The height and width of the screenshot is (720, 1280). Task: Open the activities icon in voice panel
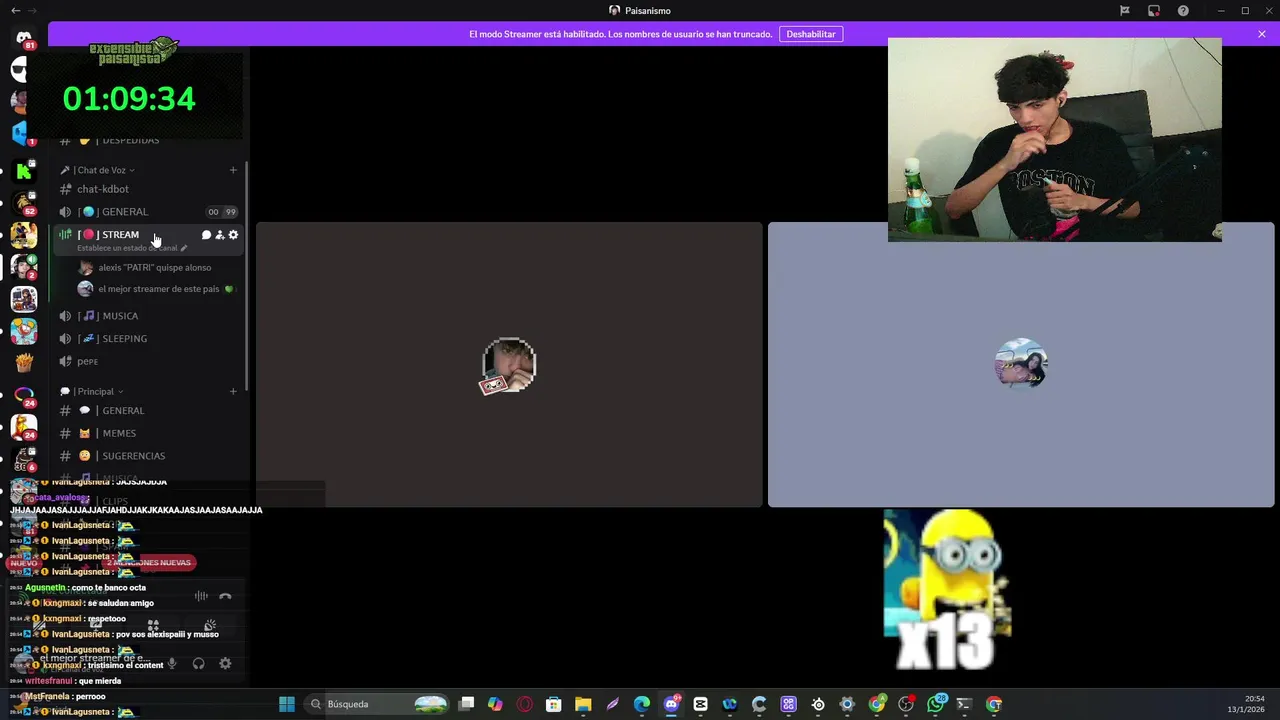click(x=153, y=626)
